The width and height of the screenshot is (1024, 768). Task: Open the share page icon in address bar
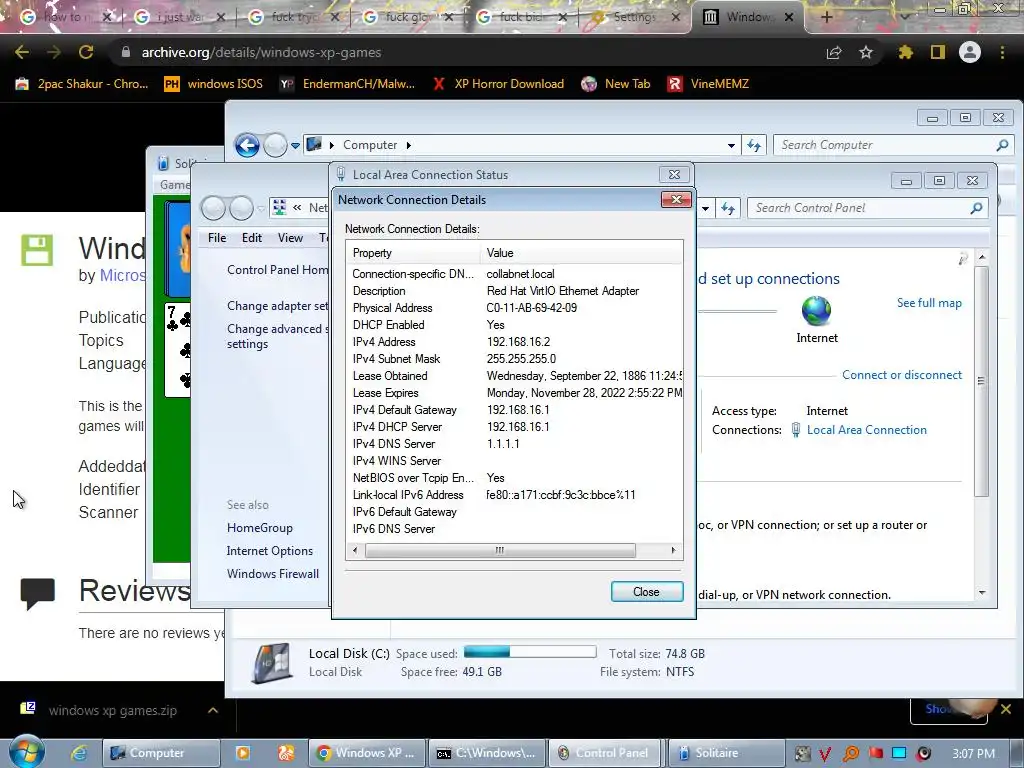click(x=834, y=53)
